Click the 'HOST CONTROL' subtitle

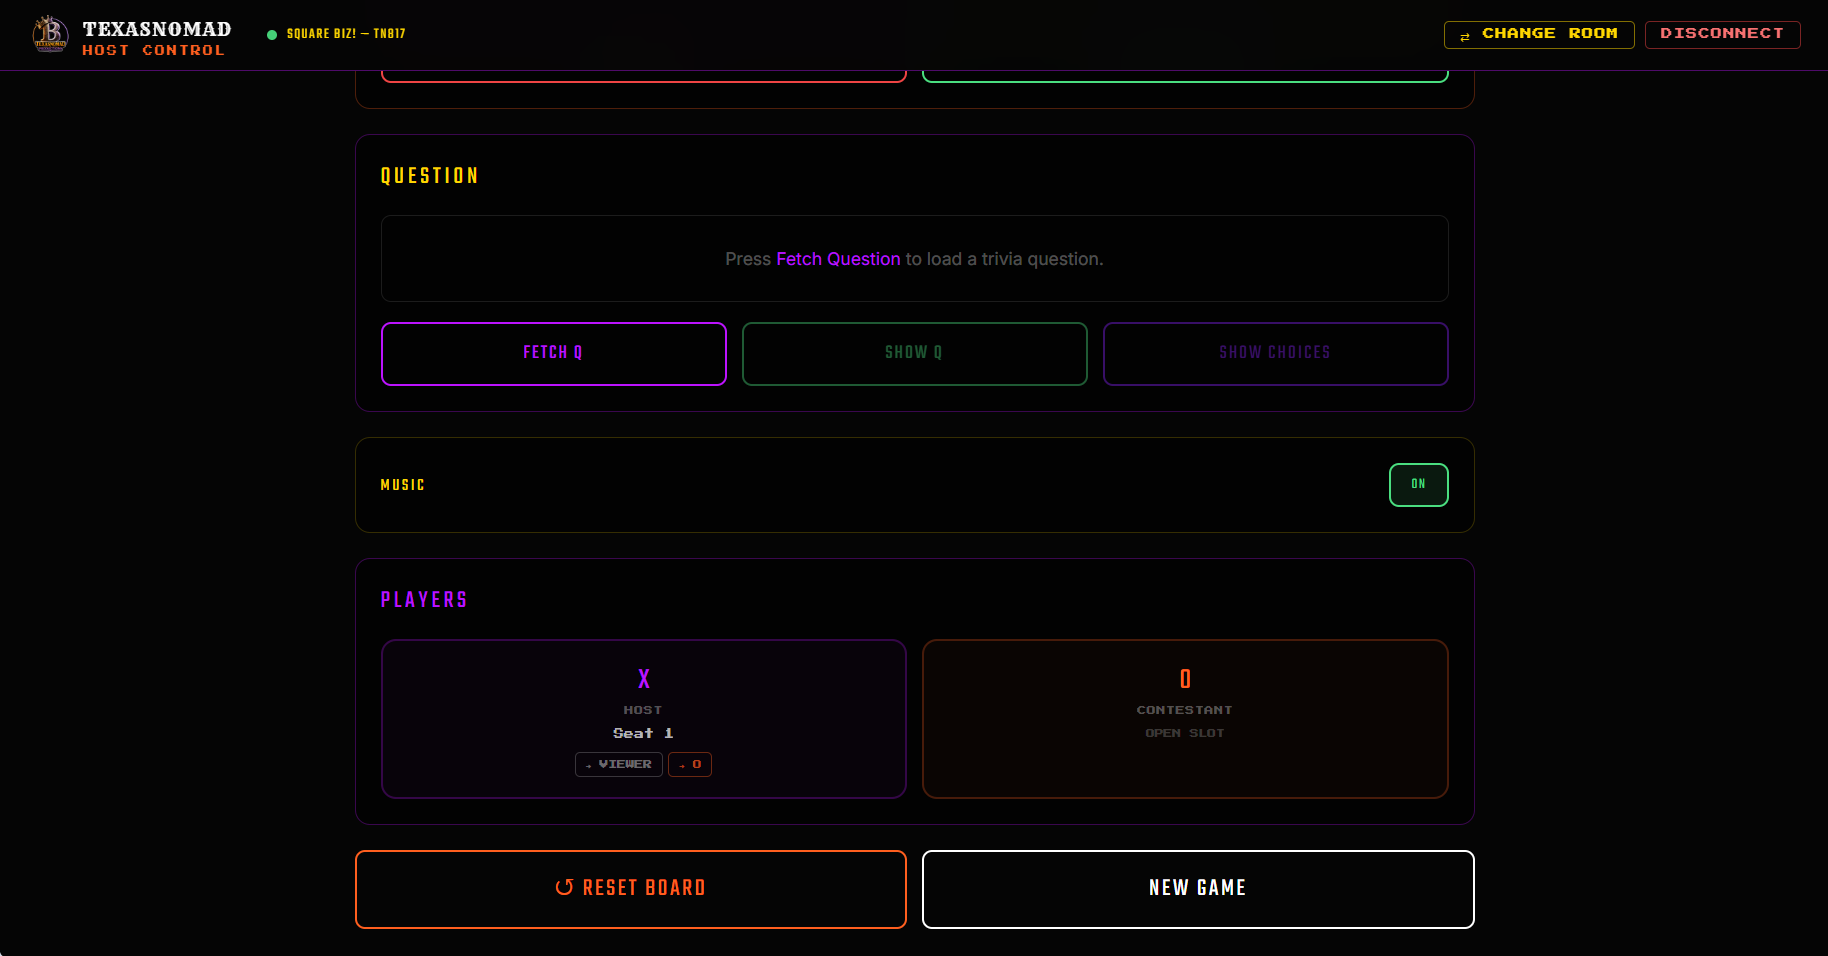coord(153,50)
